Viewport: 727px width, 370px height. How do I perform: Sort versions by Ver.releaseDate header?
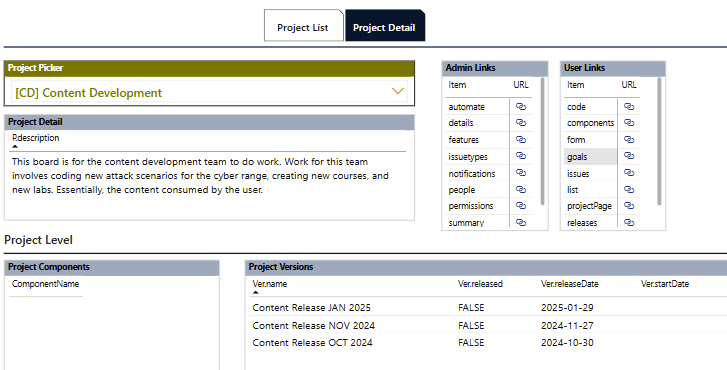pyautogui.click(x=569, y=284)
